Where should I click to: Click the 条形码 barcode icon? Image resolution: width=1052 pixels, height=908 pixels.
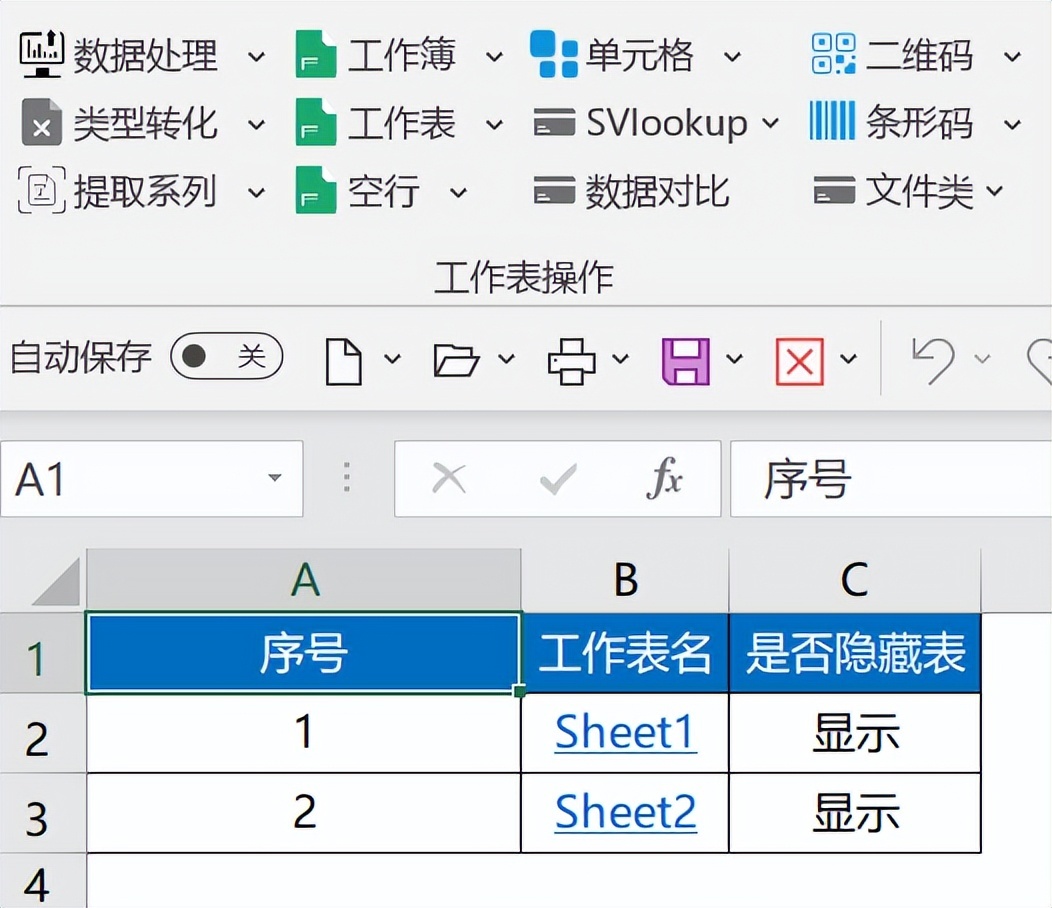tap(833, 122)
